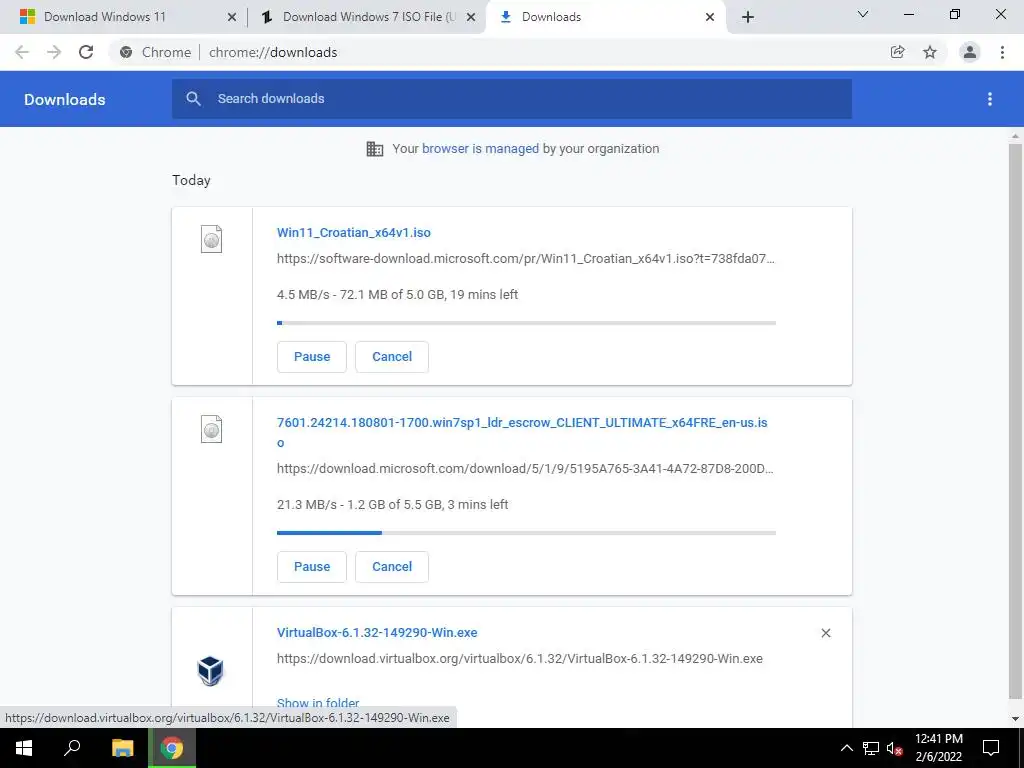The width and height of the screenshot is (1024, 768).
Task: Open taskbar search magnifier
Action: pyautogui.click(x=72, y=748)
